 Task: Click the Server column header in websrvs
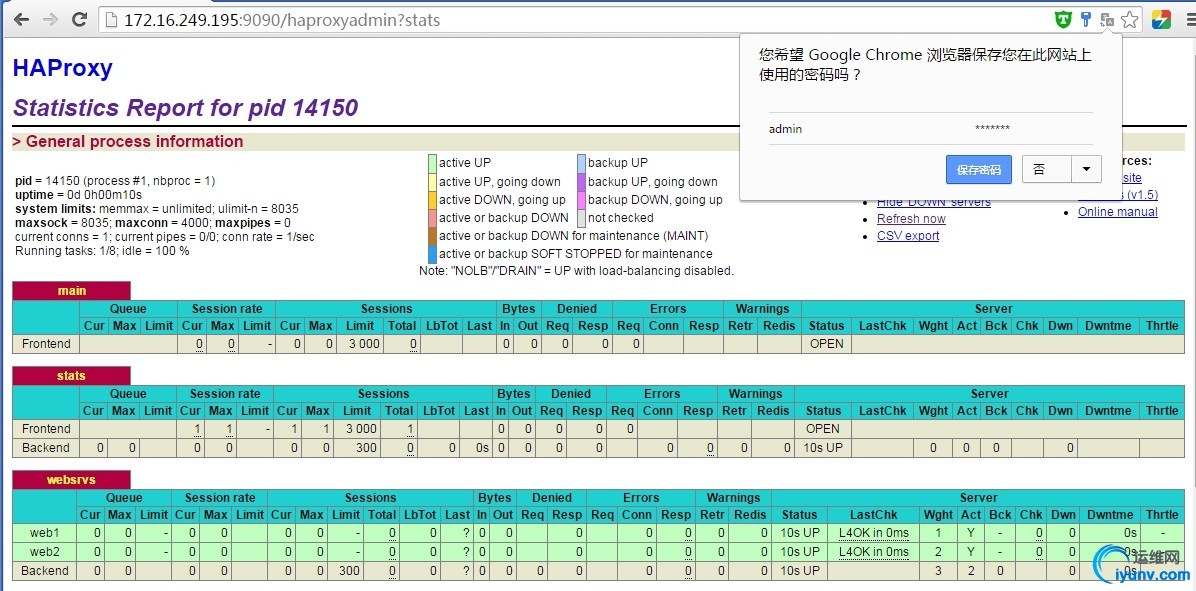click(x=979, y=498)
